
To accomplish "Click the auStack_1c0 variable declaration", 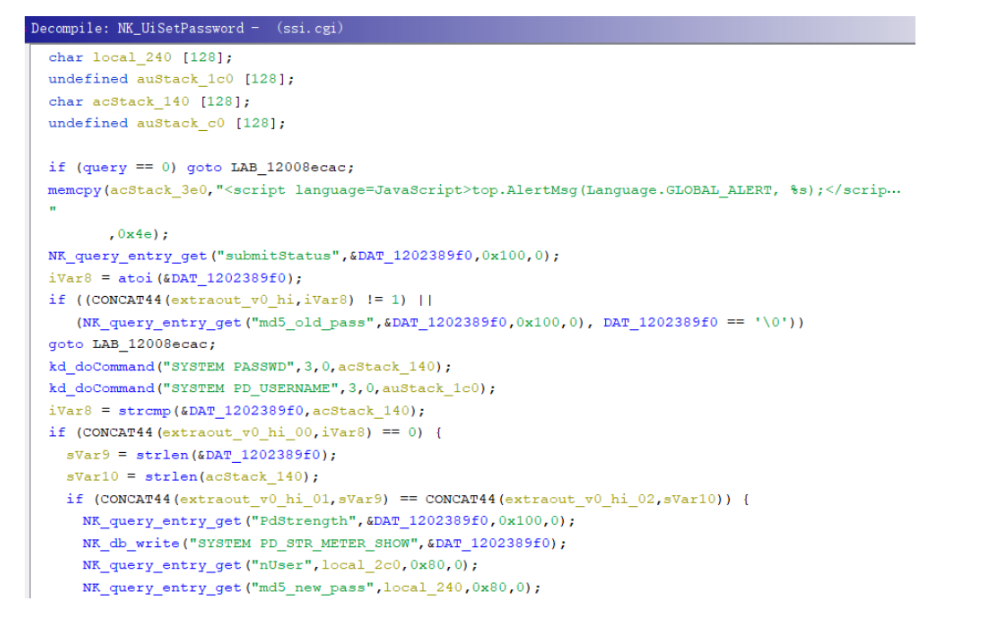I will [171, 79].
